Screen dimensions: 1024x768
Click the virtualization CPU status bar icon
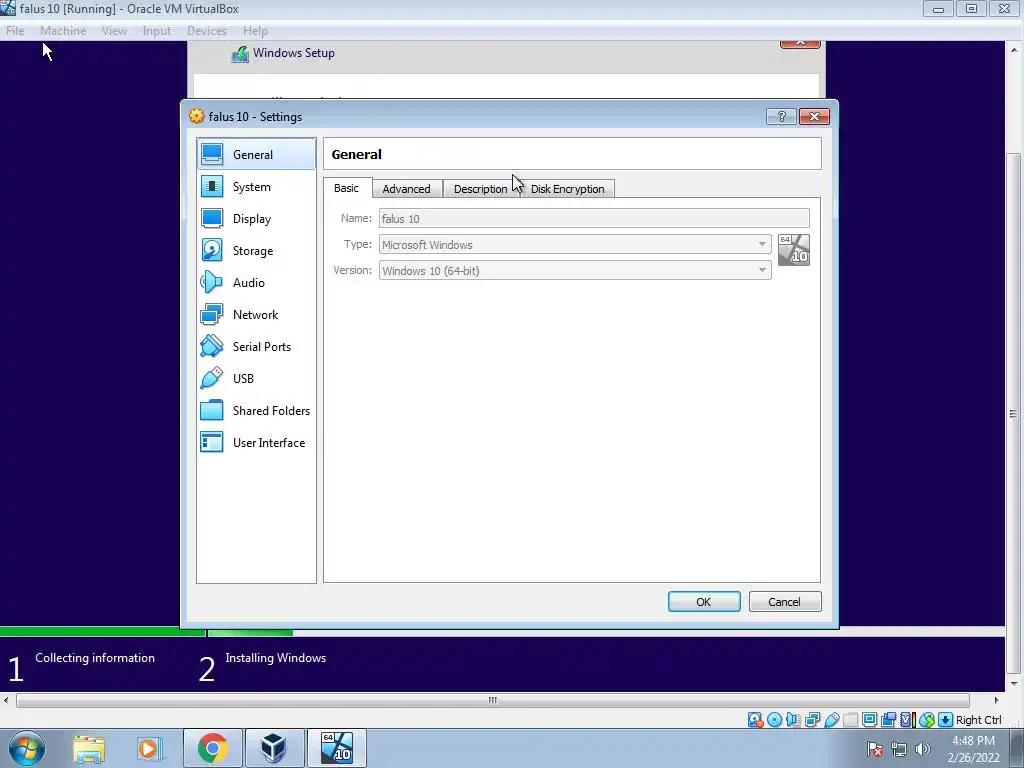[x=907, y=720]
